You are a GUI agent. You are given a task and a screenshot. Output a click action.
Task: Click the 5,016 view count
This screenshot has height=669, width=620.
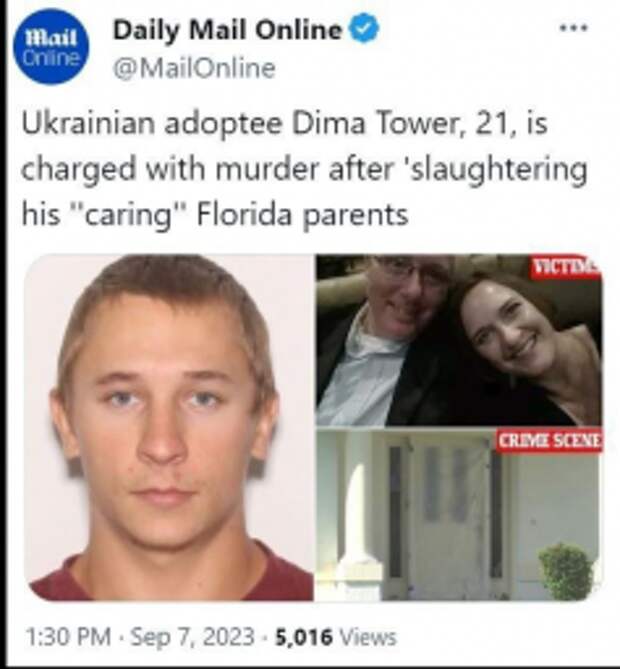304,637
